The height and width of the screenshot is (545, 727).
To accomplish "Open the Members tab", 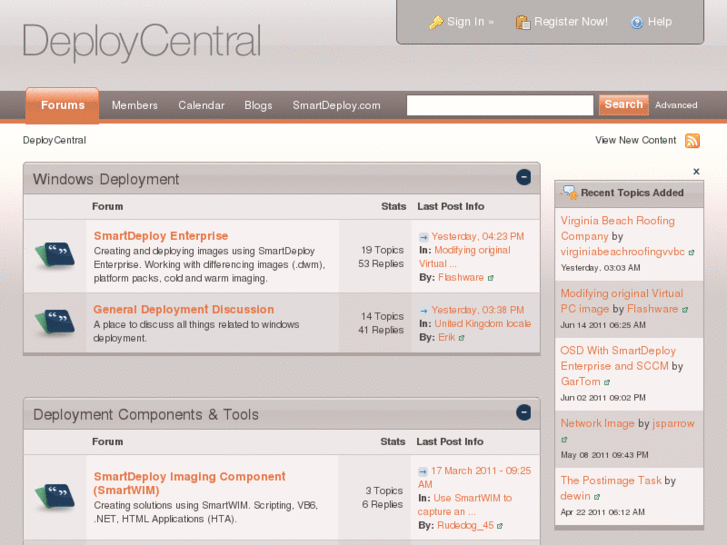I will [x=134, y=105].
